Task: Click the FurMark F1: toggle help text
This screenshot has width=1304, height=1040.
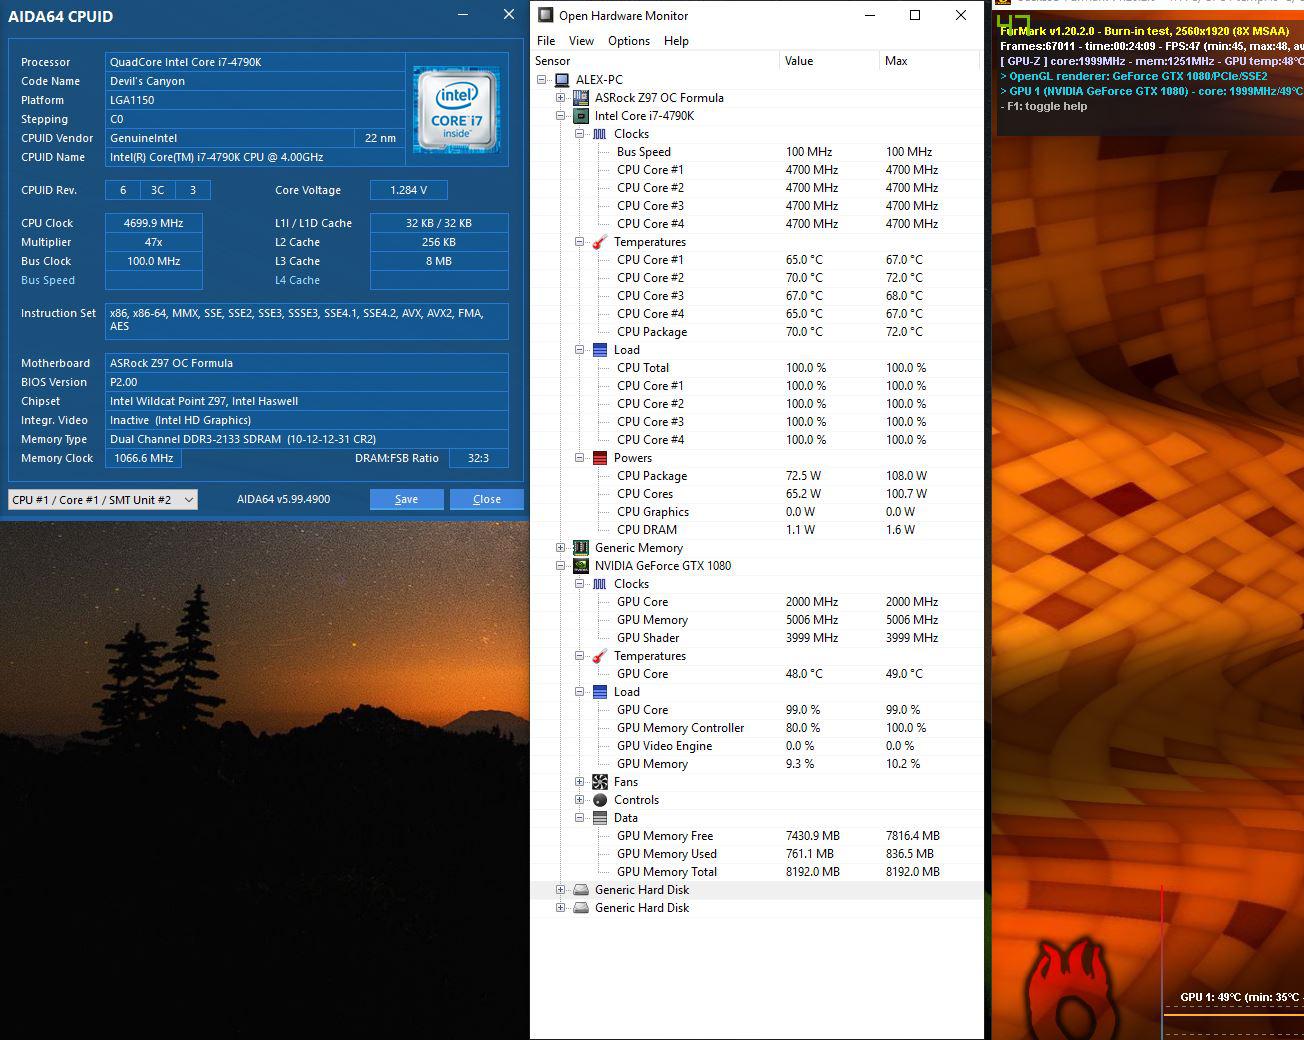Action: 1044,106
